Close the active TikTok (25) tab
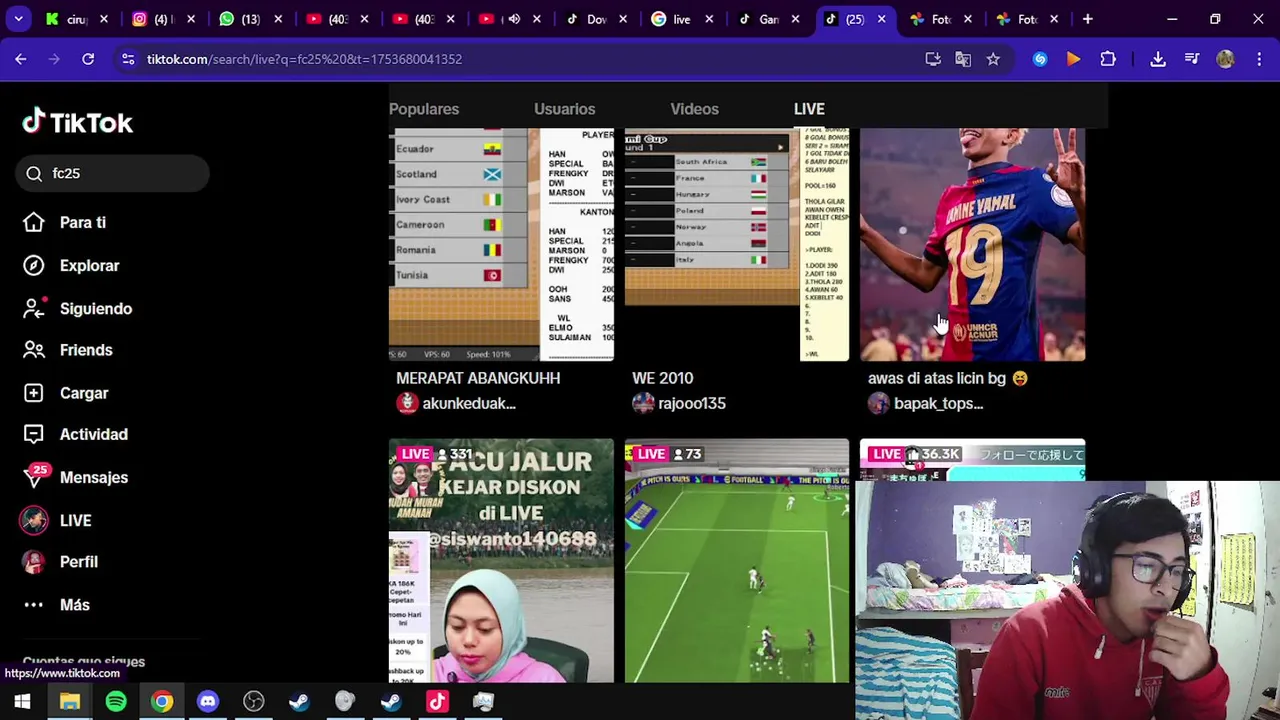Screen dimensions: 1280x720 coord(881,19)
